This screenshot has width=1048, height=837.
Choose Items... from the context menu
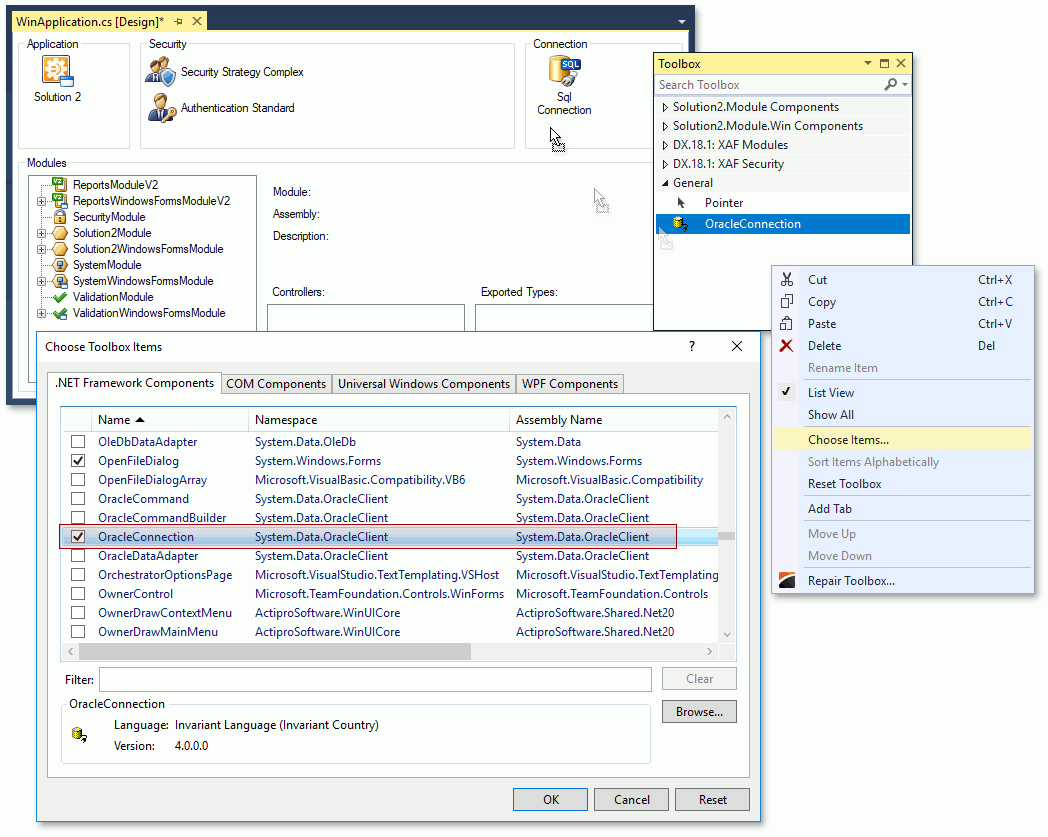click(x=847, y=439)
